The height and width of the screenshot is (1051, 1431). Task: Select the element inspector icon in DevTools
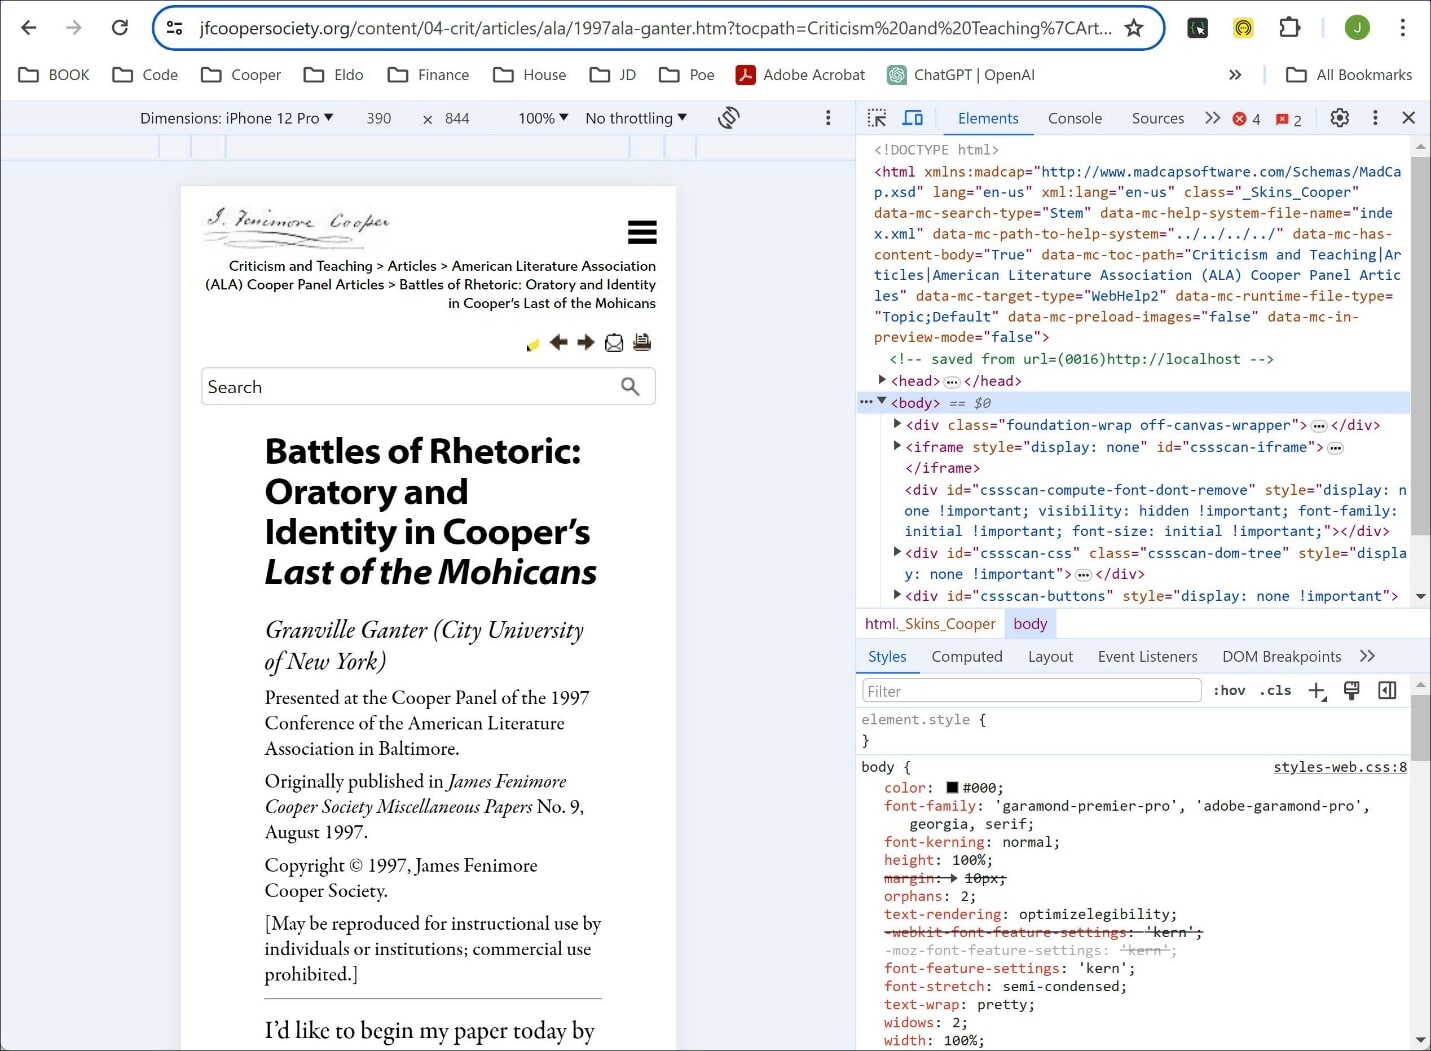(x=876, y=117)
